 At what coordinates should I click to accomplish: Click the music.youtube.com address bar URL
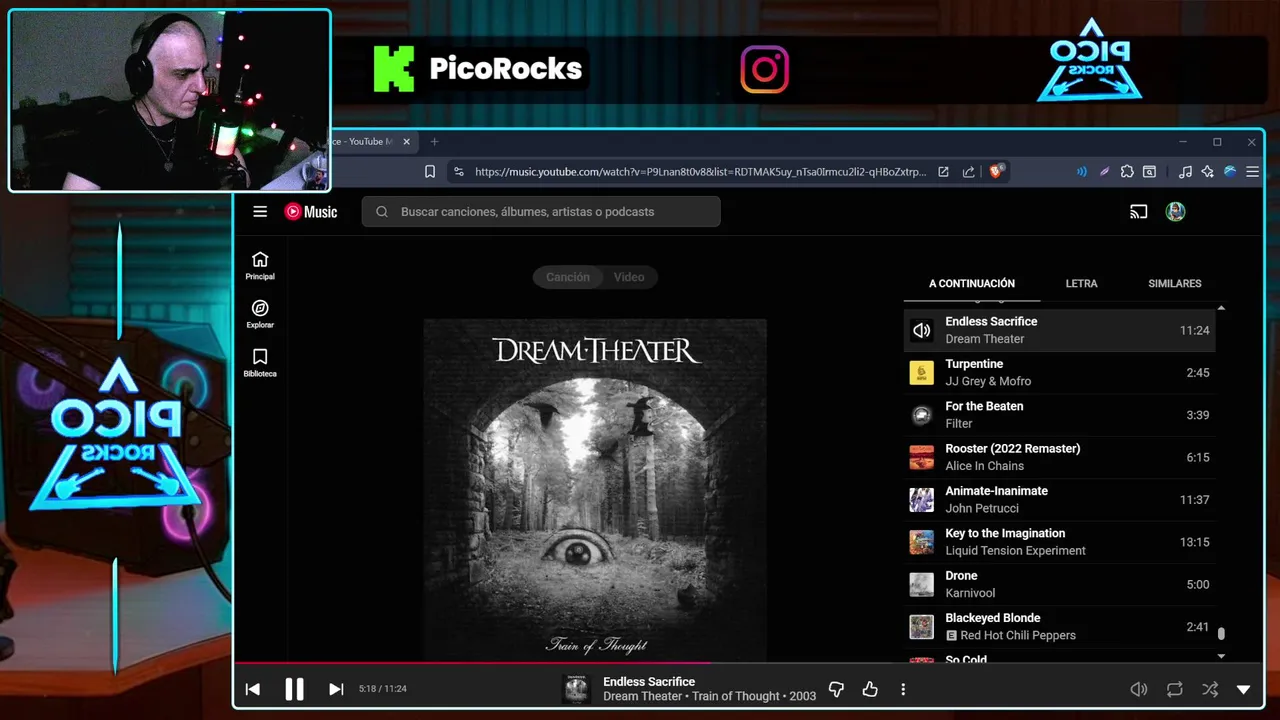700,172
